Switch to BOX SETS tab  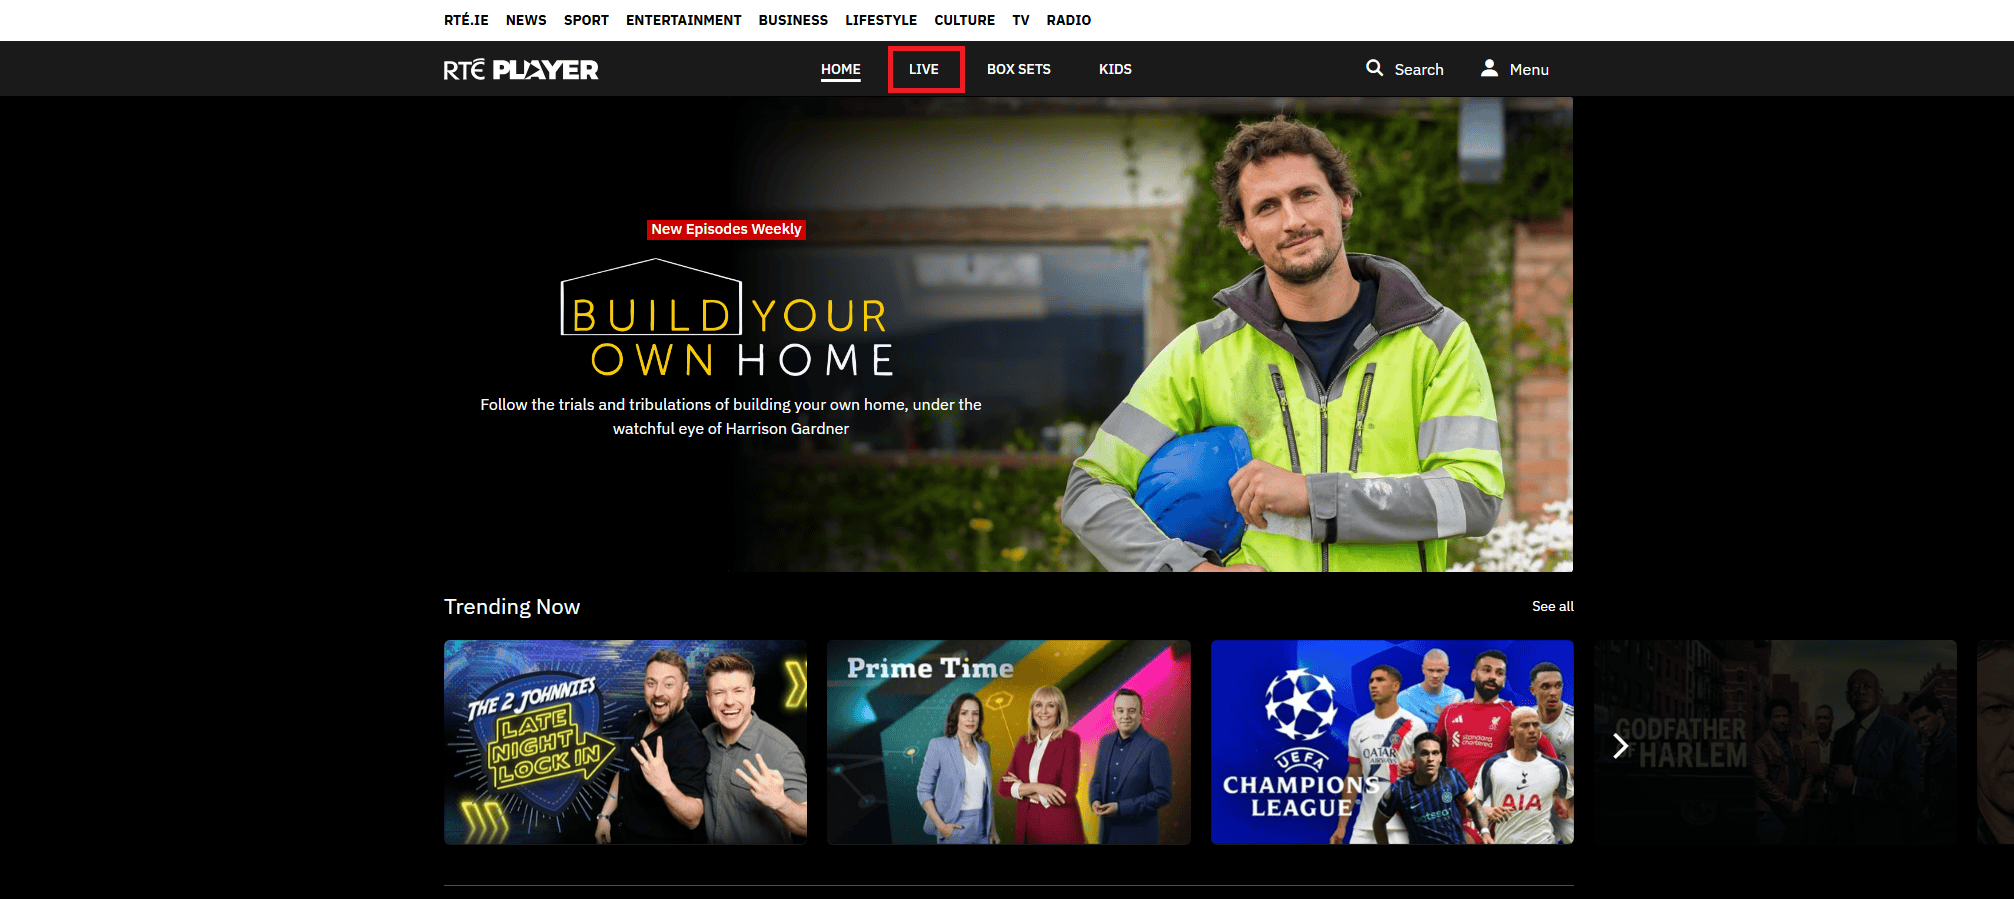pyautogui.click(x=1018, y=69)
